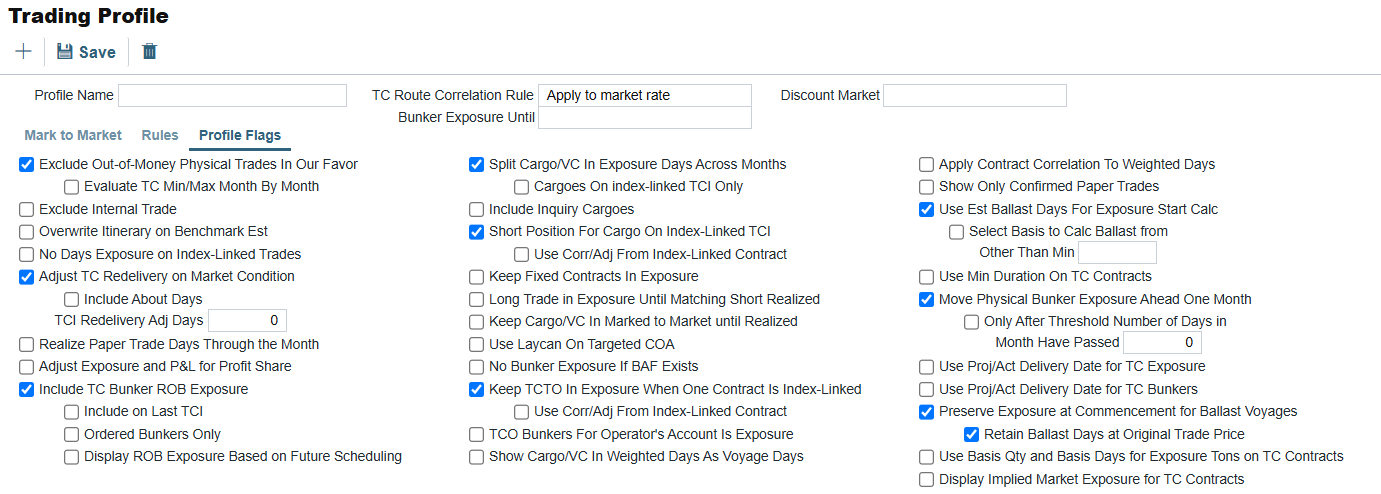Open TC Route Correlation Rule dropdown
Screen dimensions: 1381x494
(x=645, y=95)
